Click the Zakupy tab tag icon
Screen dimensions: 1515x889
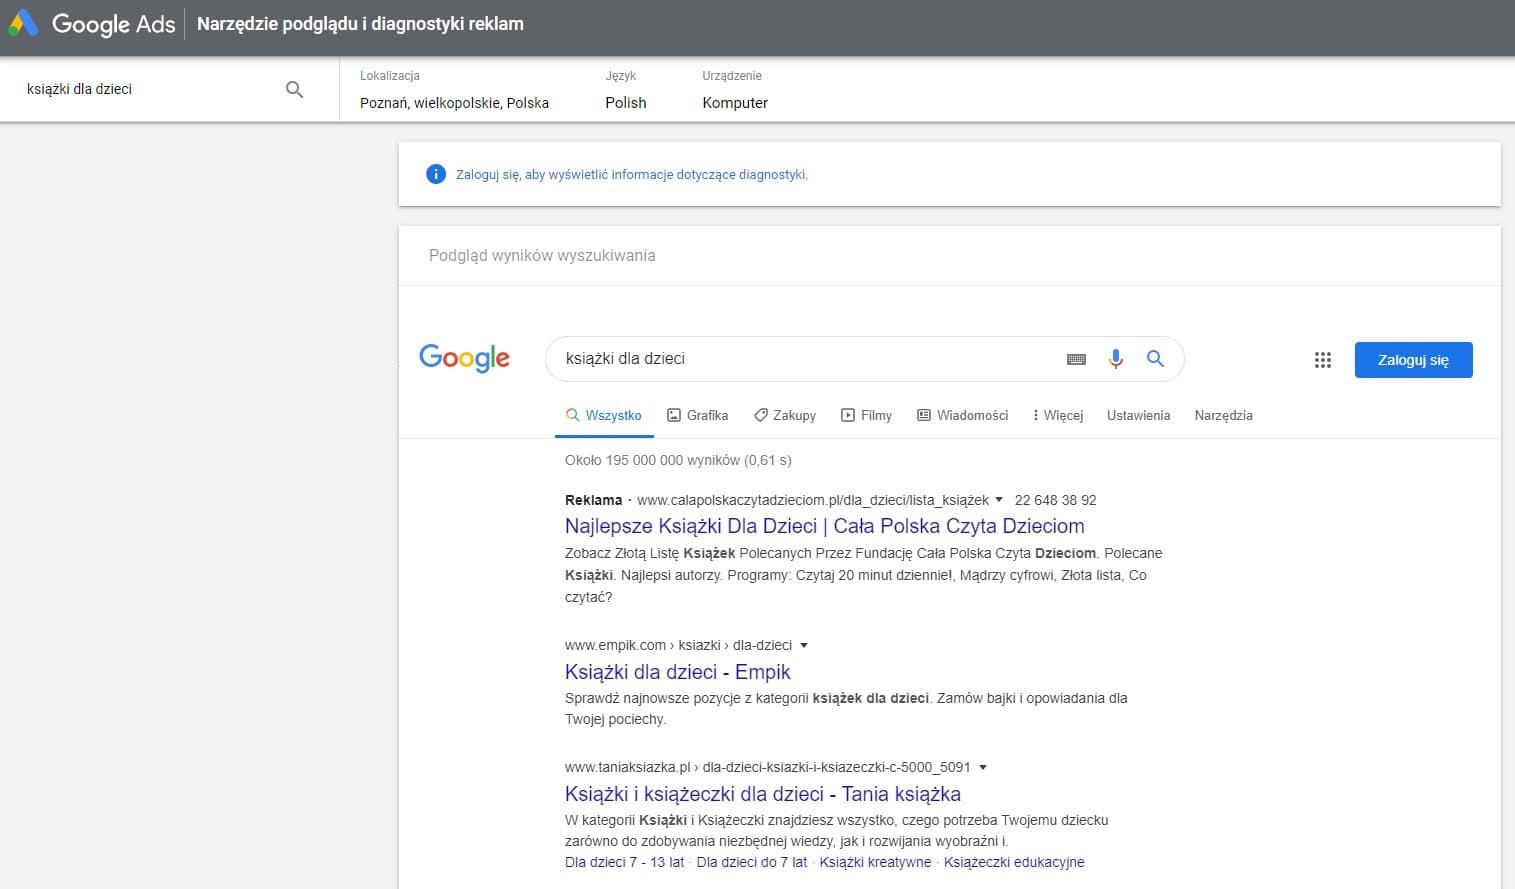tap(760, 415)
